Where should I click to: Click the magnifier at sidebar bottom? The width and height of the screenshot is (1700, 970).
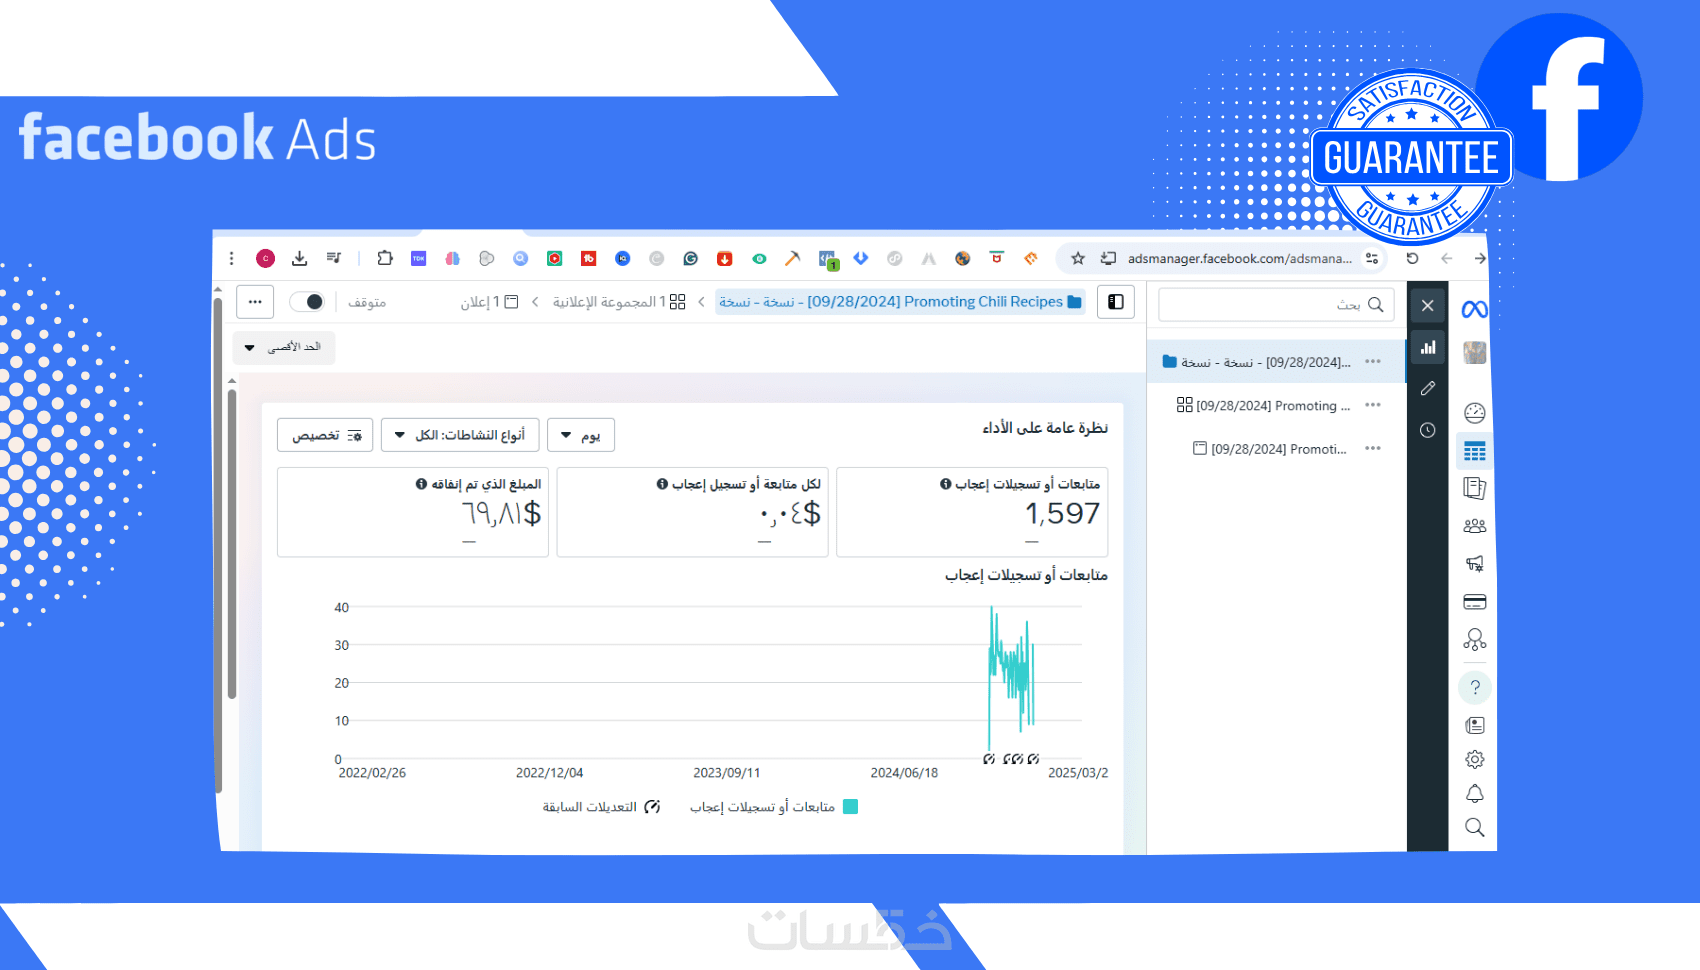[1474, 827]
